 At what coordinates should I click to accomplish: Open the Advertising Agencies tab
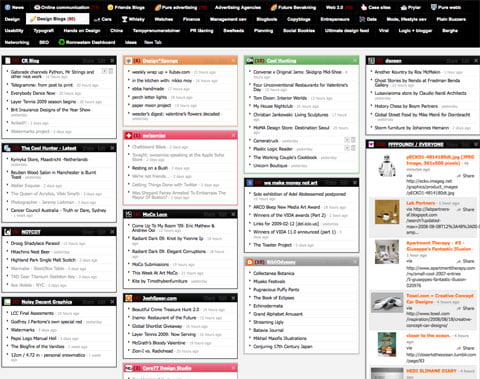[x=238, y=7]
